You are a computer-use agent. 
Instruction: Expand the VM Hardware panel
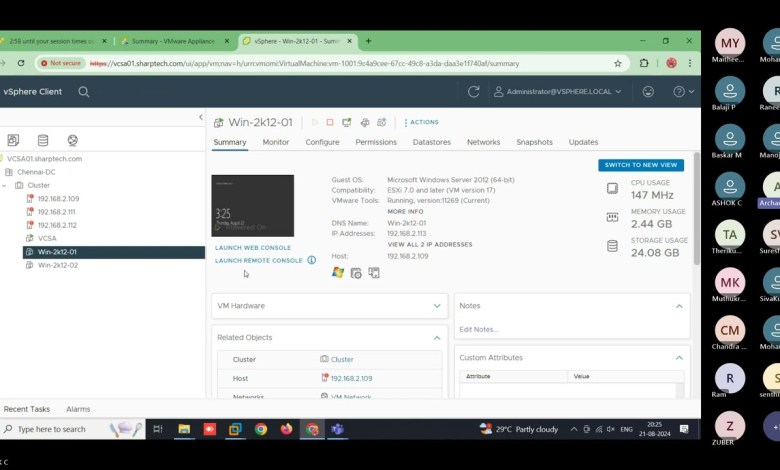point(437,306)
